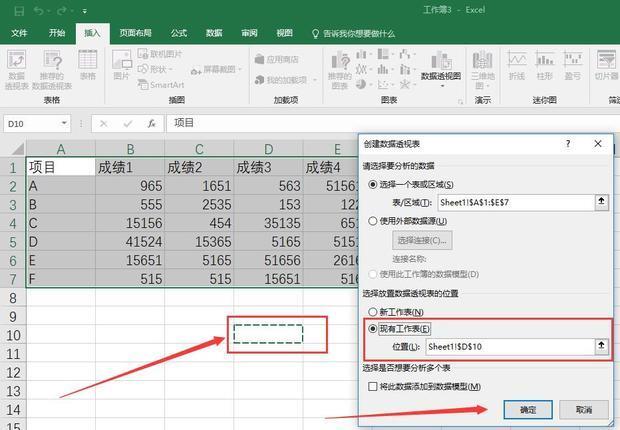Check 将此数据添加到数据模型 checkbox
The image size is (620, 430).
[x=374, y=386]
